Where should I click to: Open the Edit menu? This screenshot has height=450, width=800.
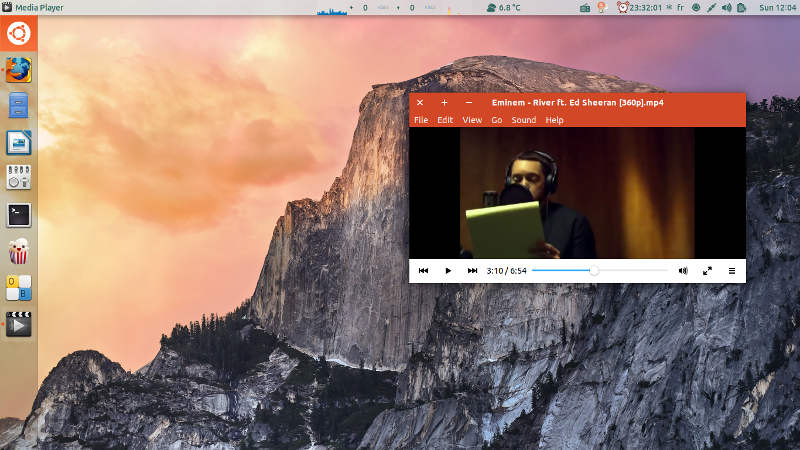tap(445, 120)
